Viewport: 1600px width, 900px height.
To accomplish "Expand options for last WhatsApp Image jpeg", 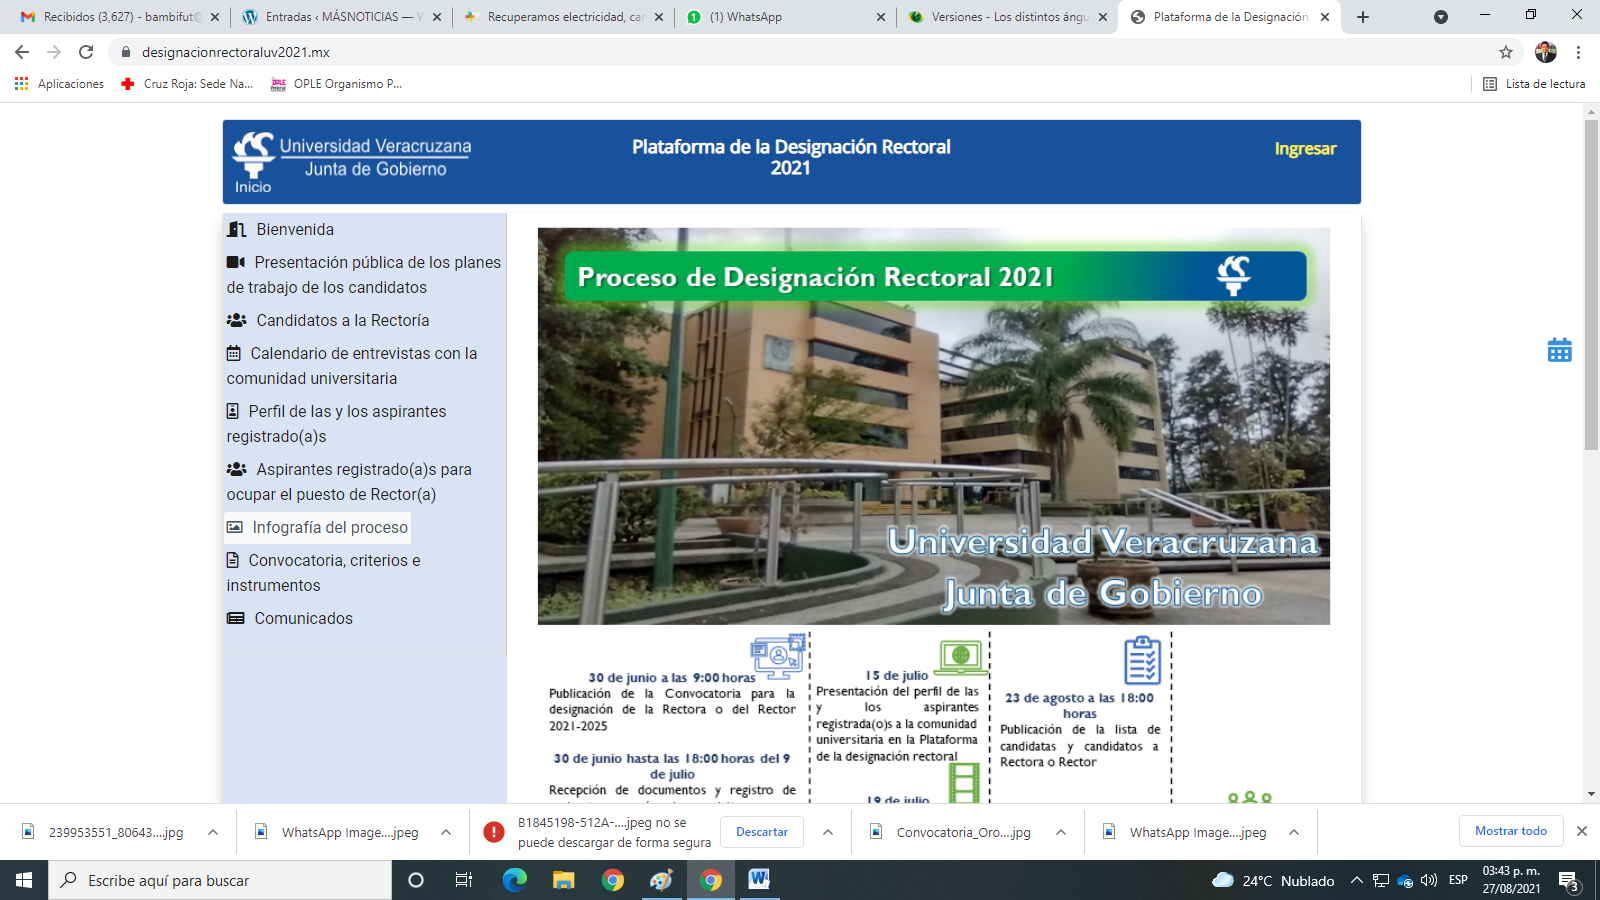I will tap(1294, 832).
